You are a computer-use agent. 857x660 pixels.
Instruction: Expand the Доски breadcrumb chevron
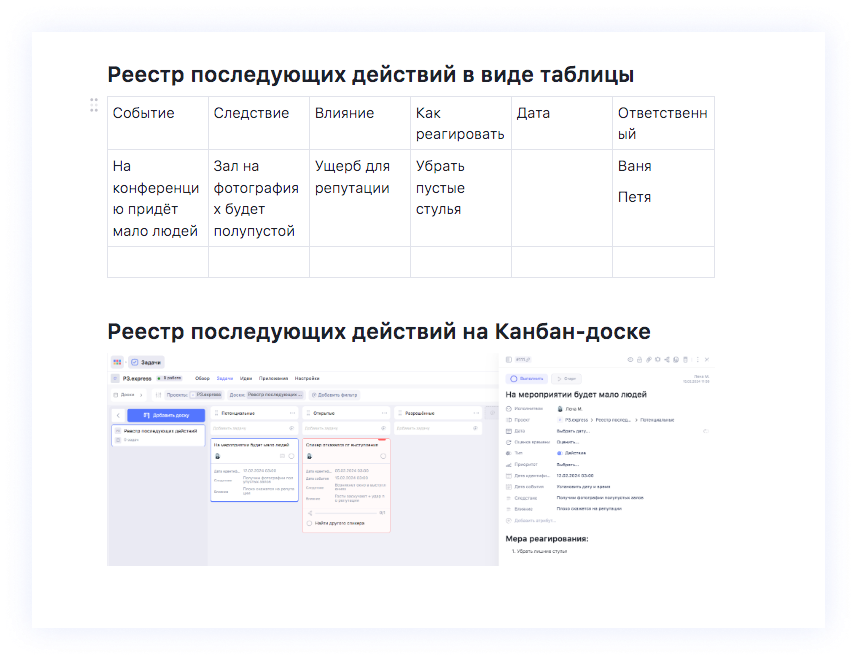[140, 395]
